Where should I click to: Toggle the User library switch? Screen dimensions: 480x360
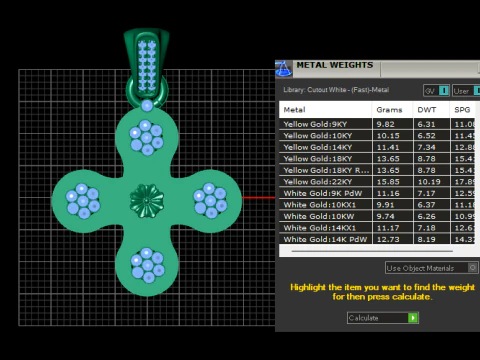click(x=466, y=91)
